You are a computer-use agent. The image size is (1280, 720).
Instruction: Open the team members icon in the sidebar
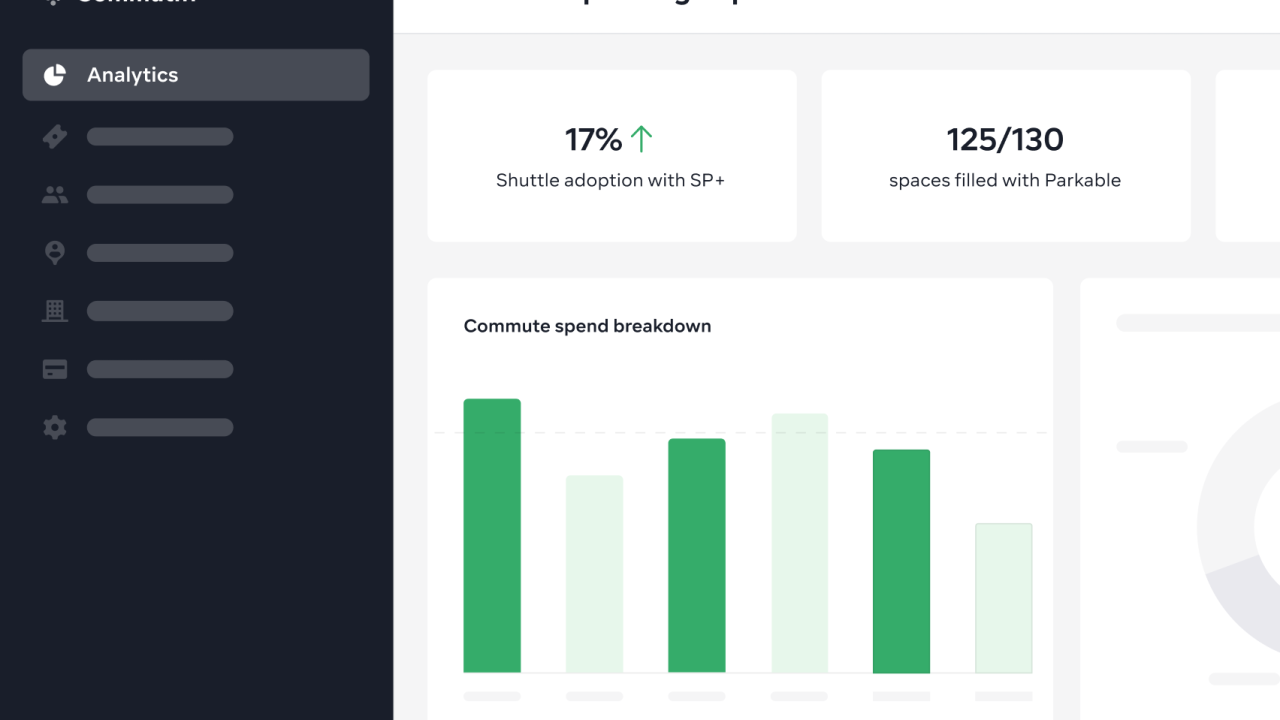click(55, 194)
